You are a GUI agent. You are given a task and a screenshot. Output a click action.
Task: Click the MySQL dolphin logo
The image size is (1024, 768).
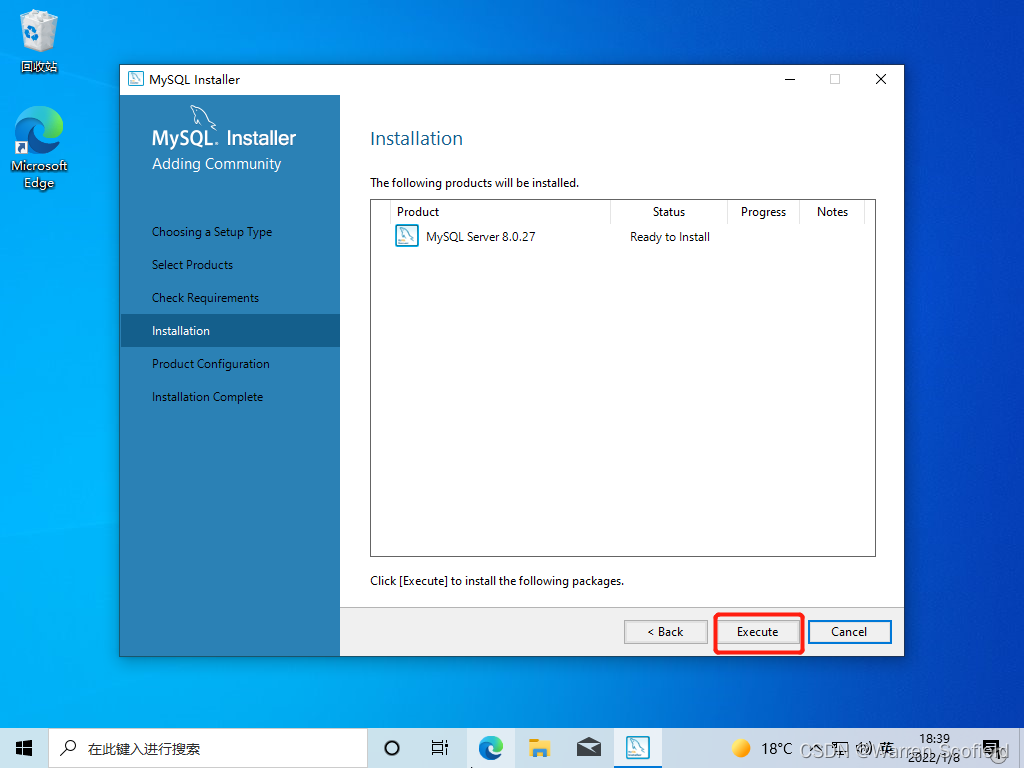coord(202,117)
